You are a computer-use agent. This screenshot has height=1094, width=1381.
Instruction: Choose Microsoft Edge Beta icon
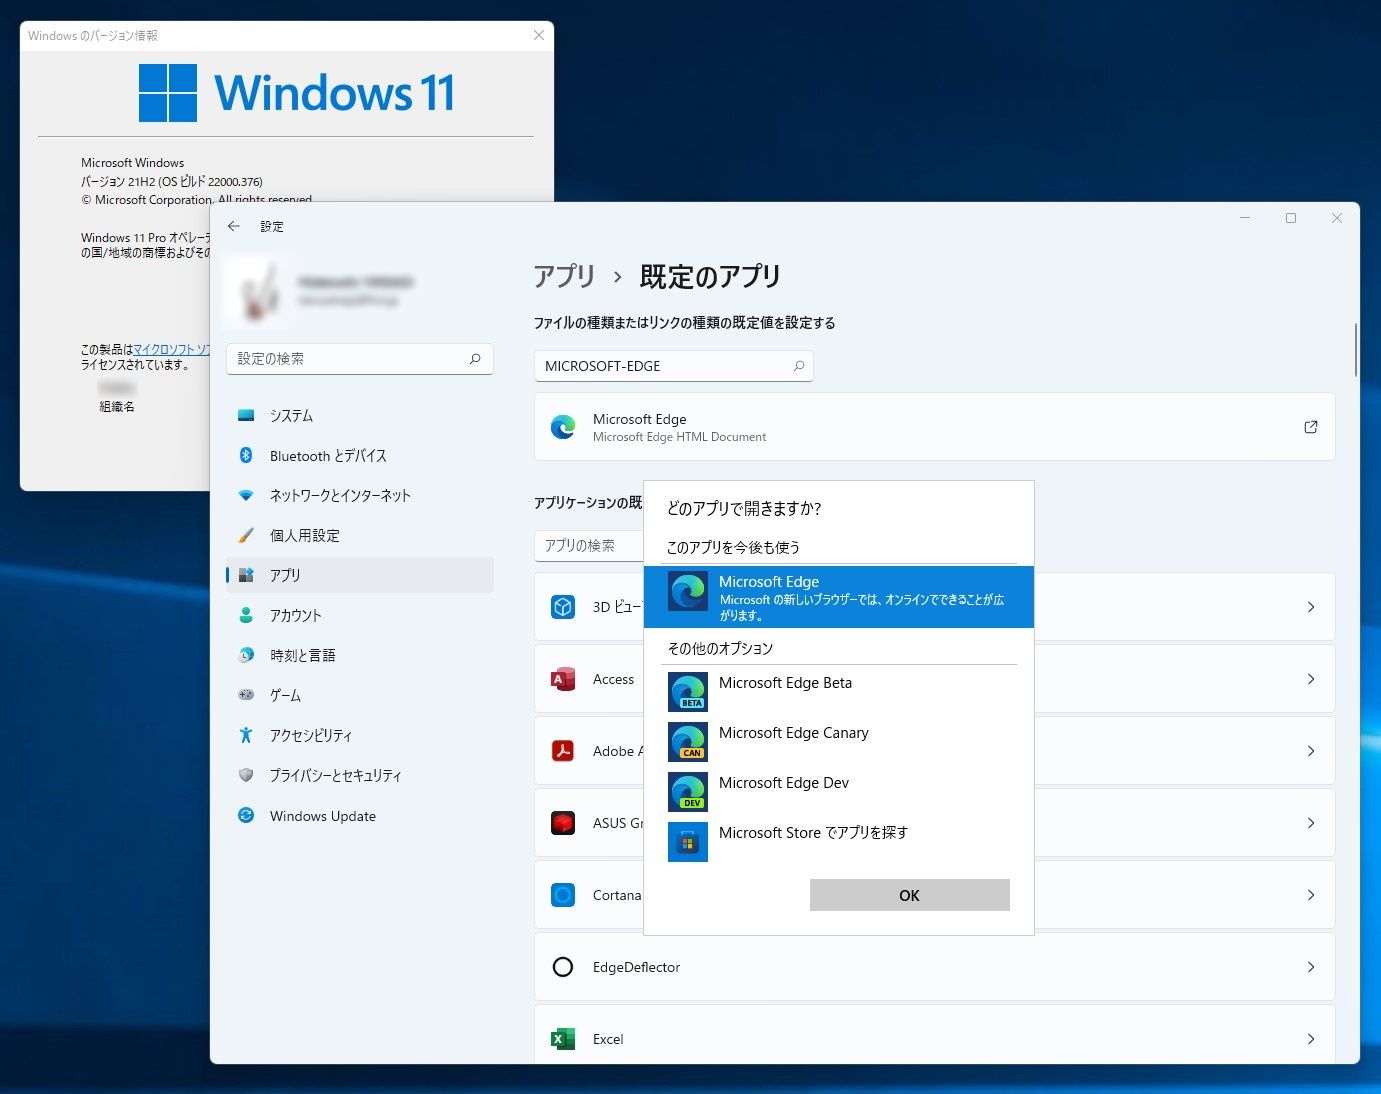tap(688, 692)
